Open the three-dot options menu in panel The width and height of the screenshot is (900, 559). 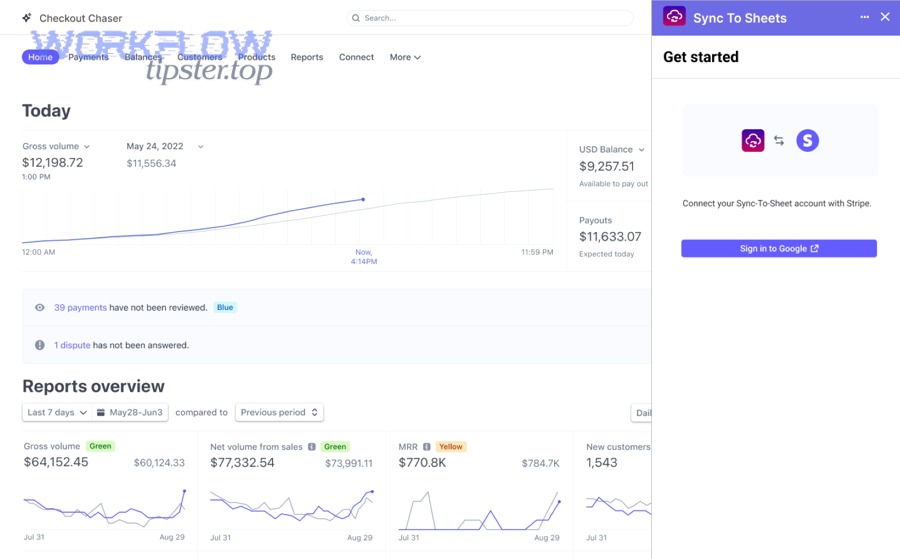coord(864,17)
